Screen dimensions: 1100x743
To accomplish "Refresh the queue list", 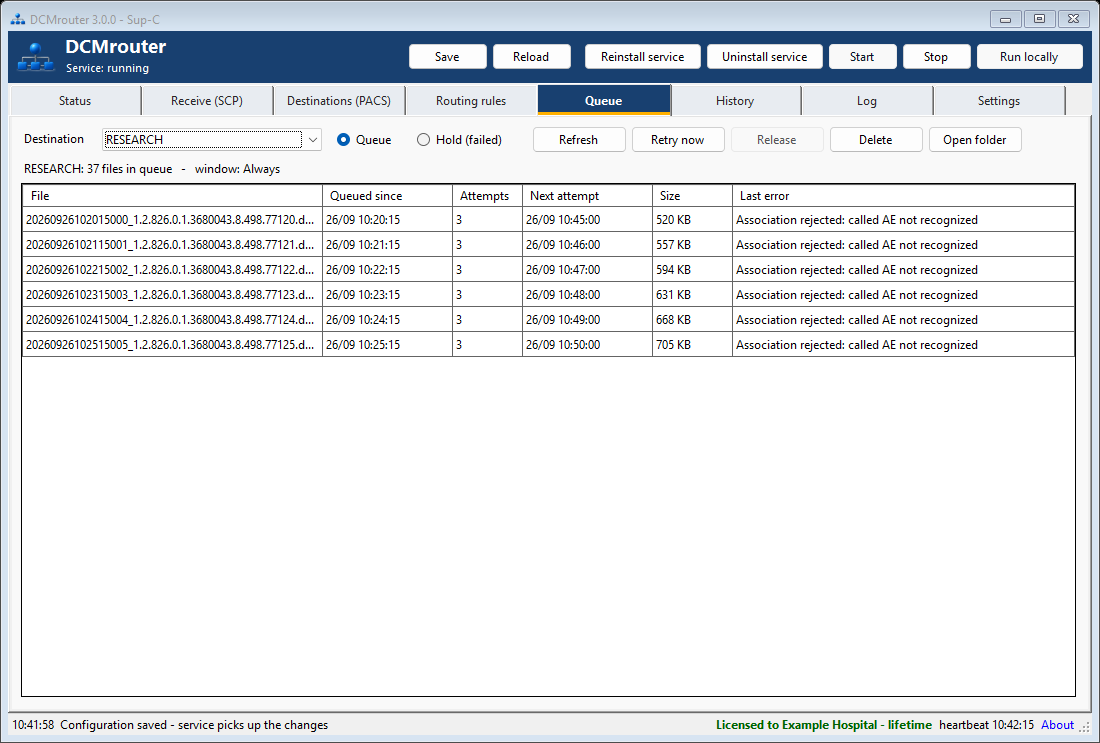I will coord(579,140).
